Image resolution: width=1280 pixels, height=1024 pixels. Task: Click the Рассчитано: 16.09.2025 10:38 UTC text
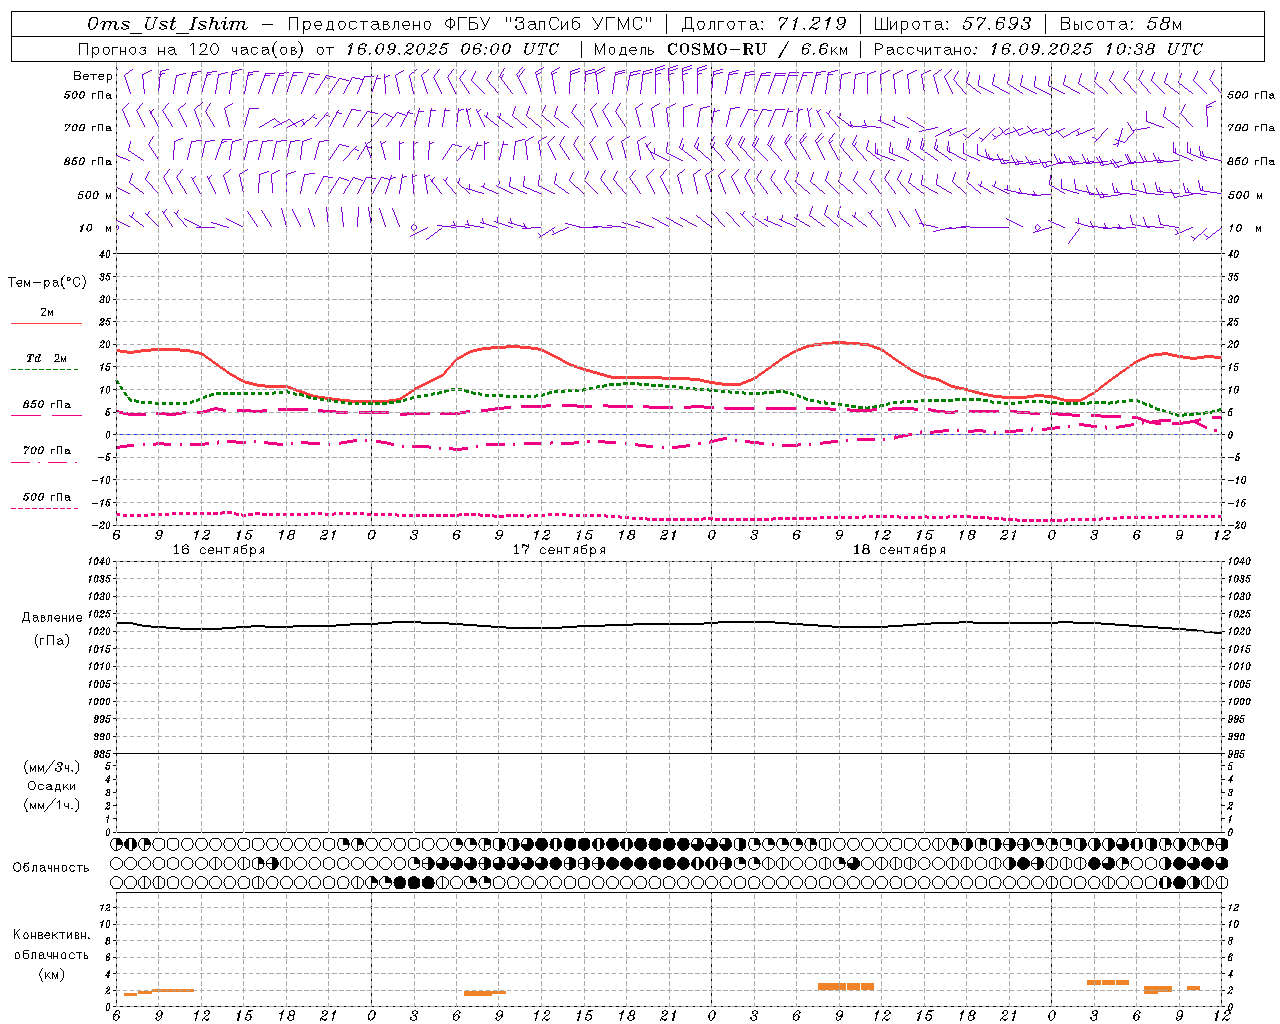1038,49
